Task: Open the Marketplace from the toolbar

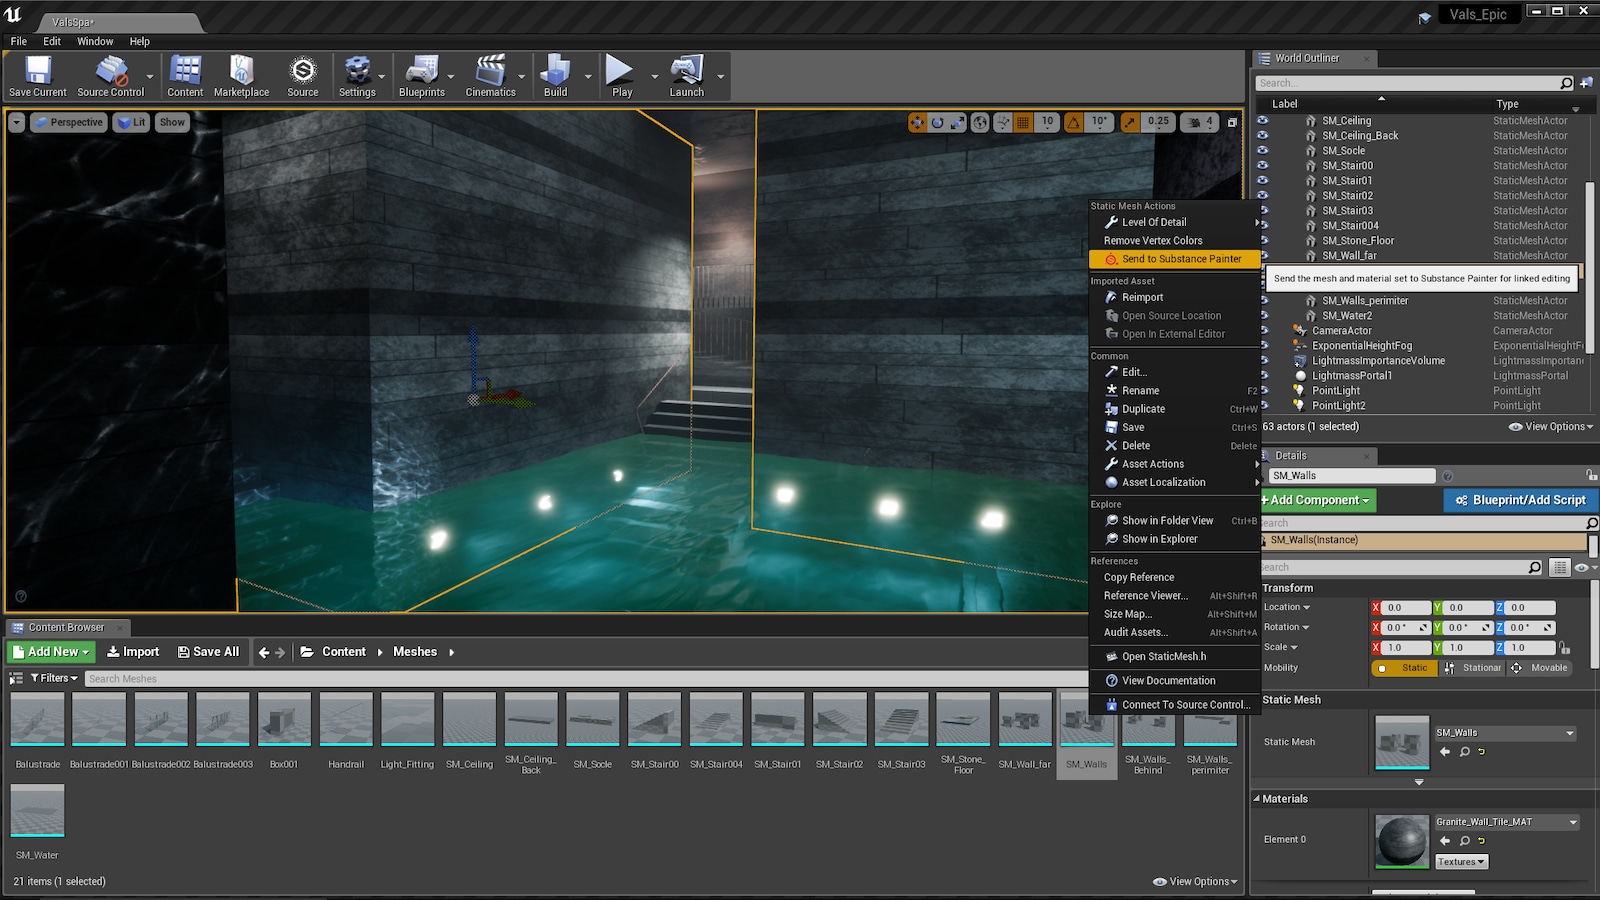Action: pos(241,75)
